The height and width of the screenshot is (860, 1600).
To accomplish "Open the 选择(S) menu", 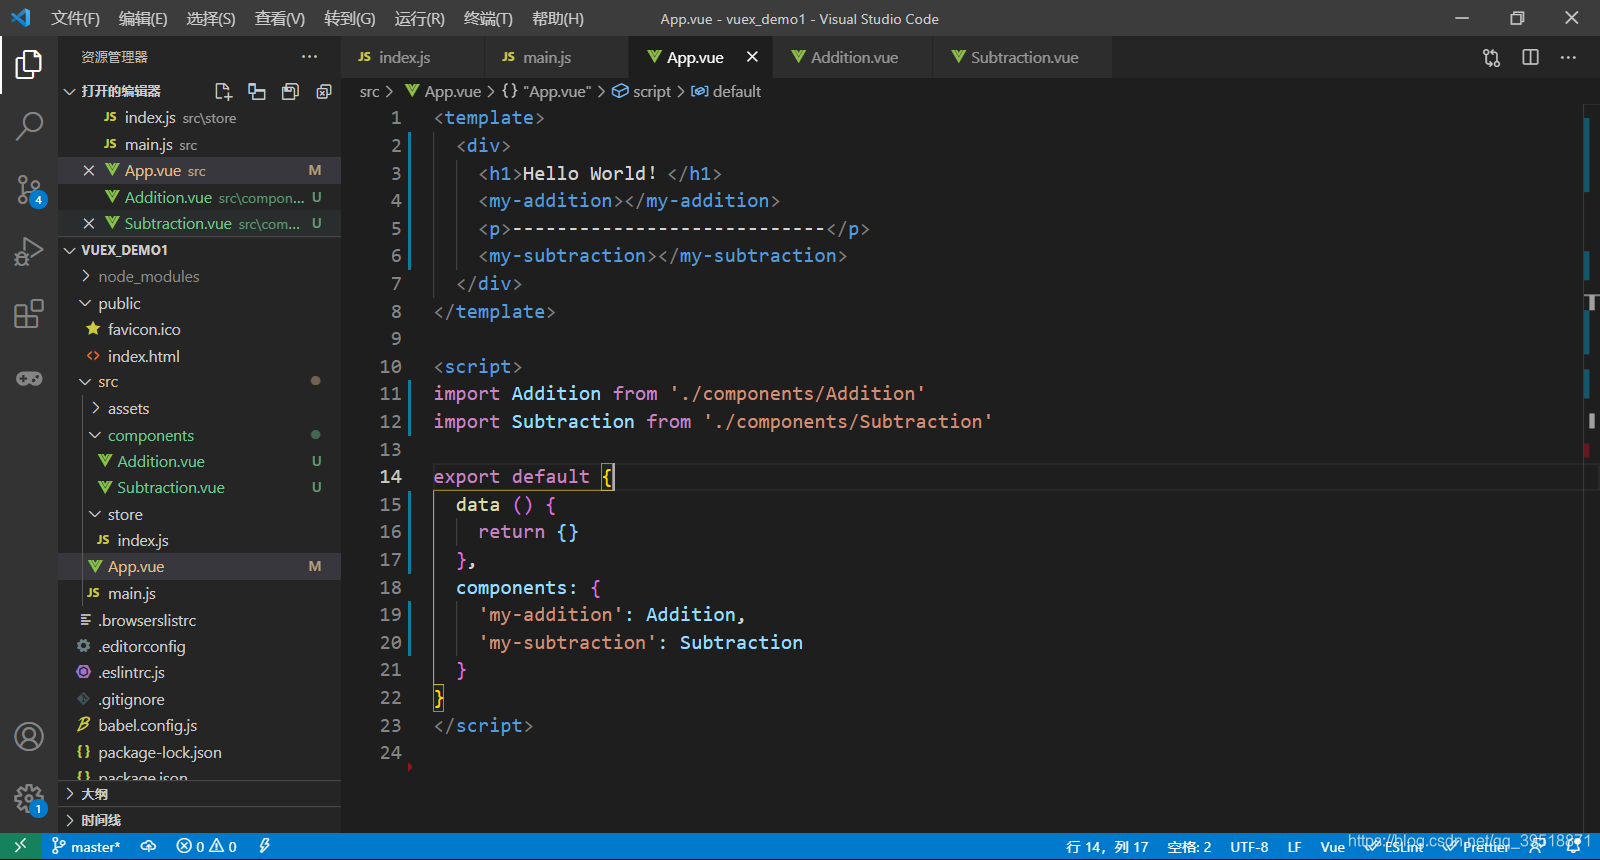I will pyautogui.click(x=211, y=18).
